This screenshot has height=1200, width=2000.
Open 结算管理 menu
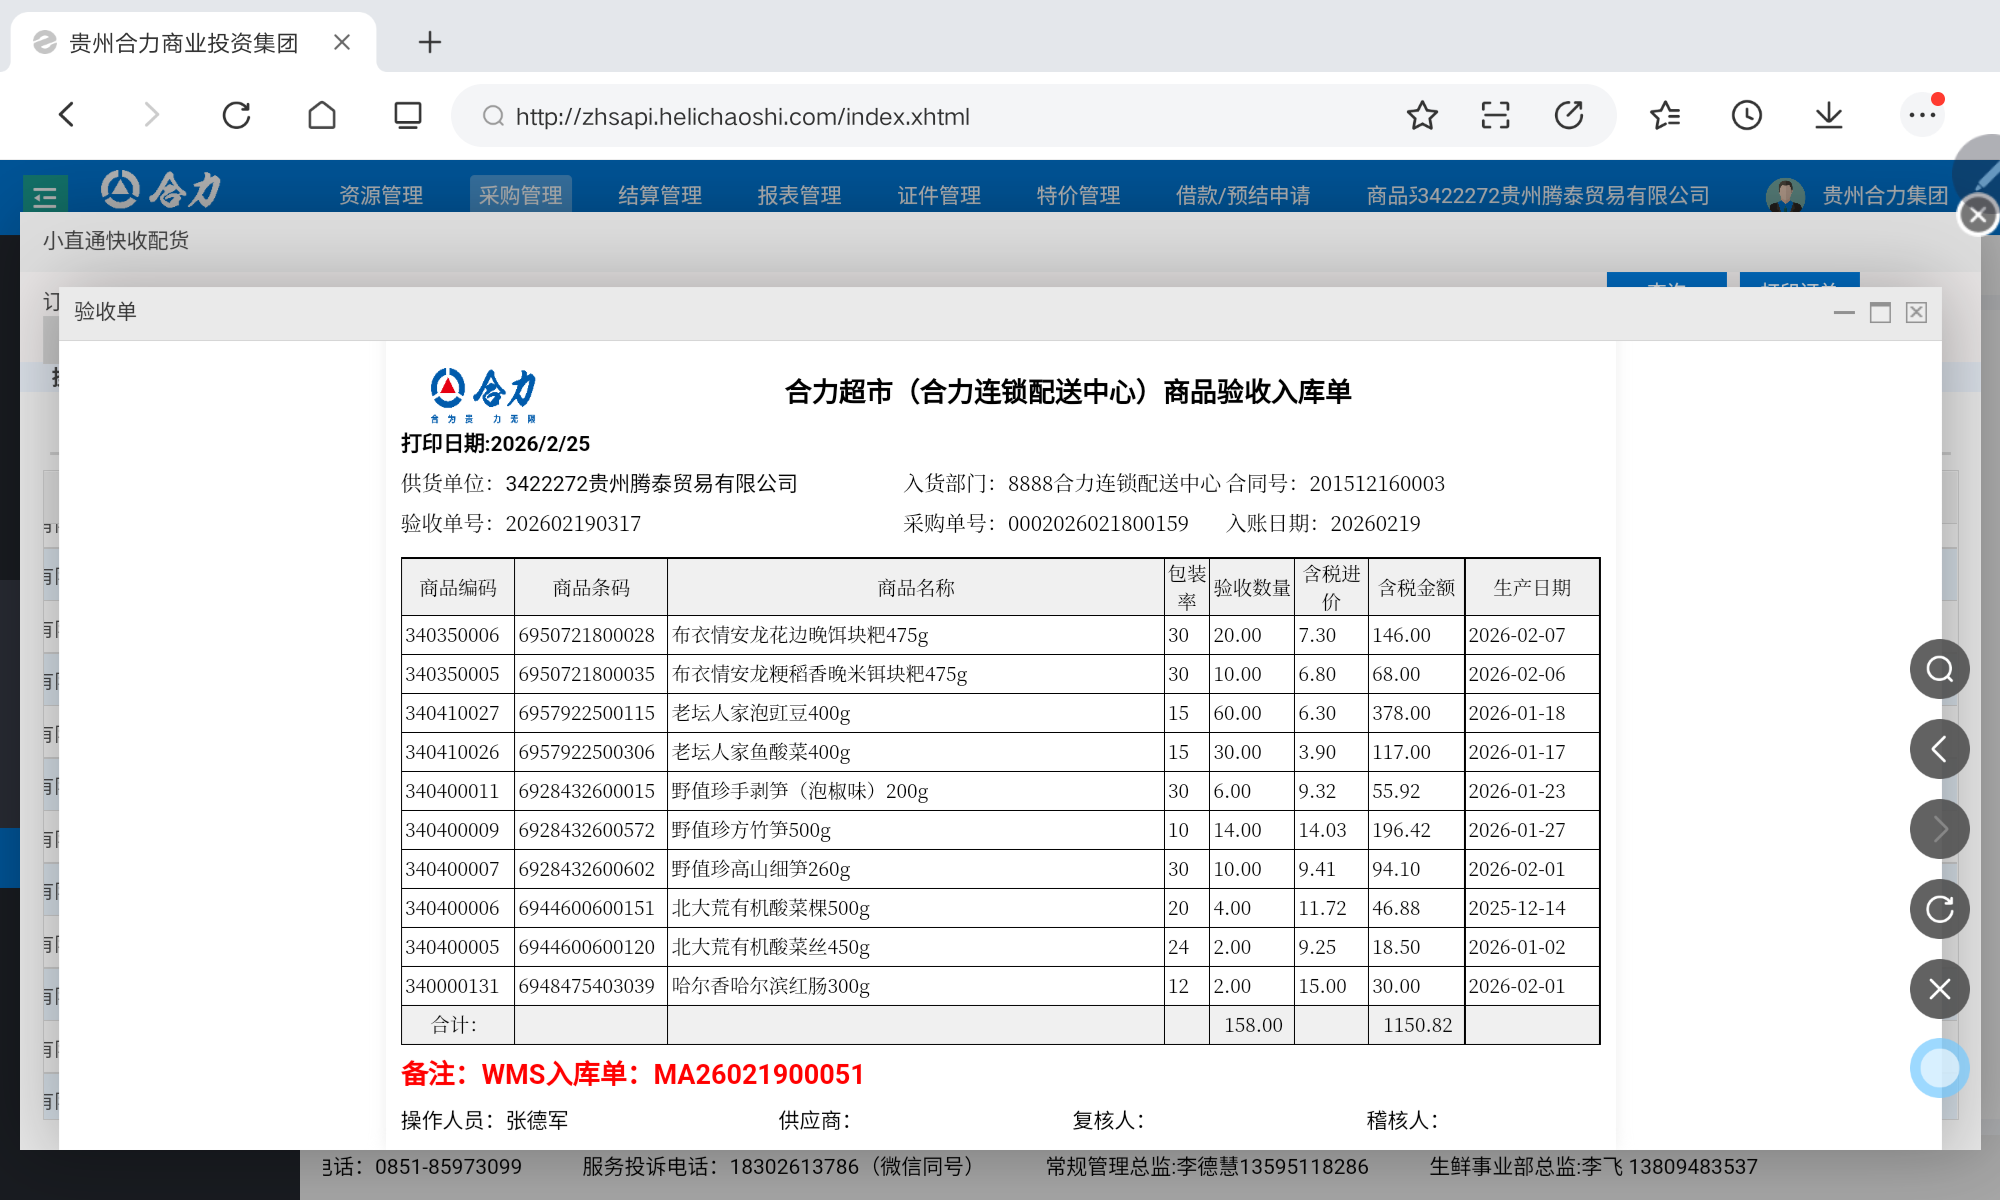coord(660,195)
